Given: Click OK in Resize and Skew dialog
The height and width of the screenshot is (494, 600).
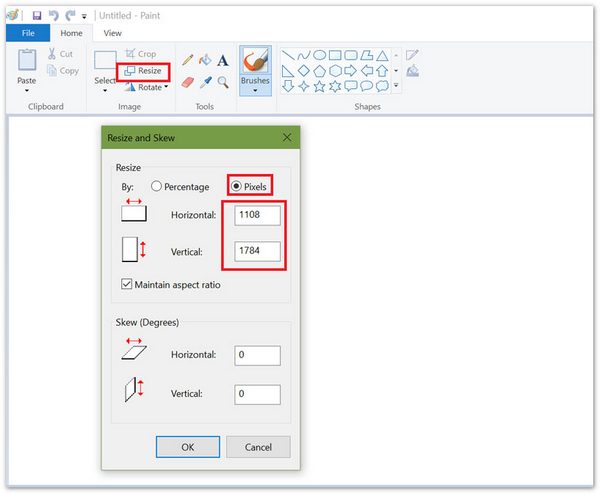Looking at the screenshot, I should coord(187,447).
